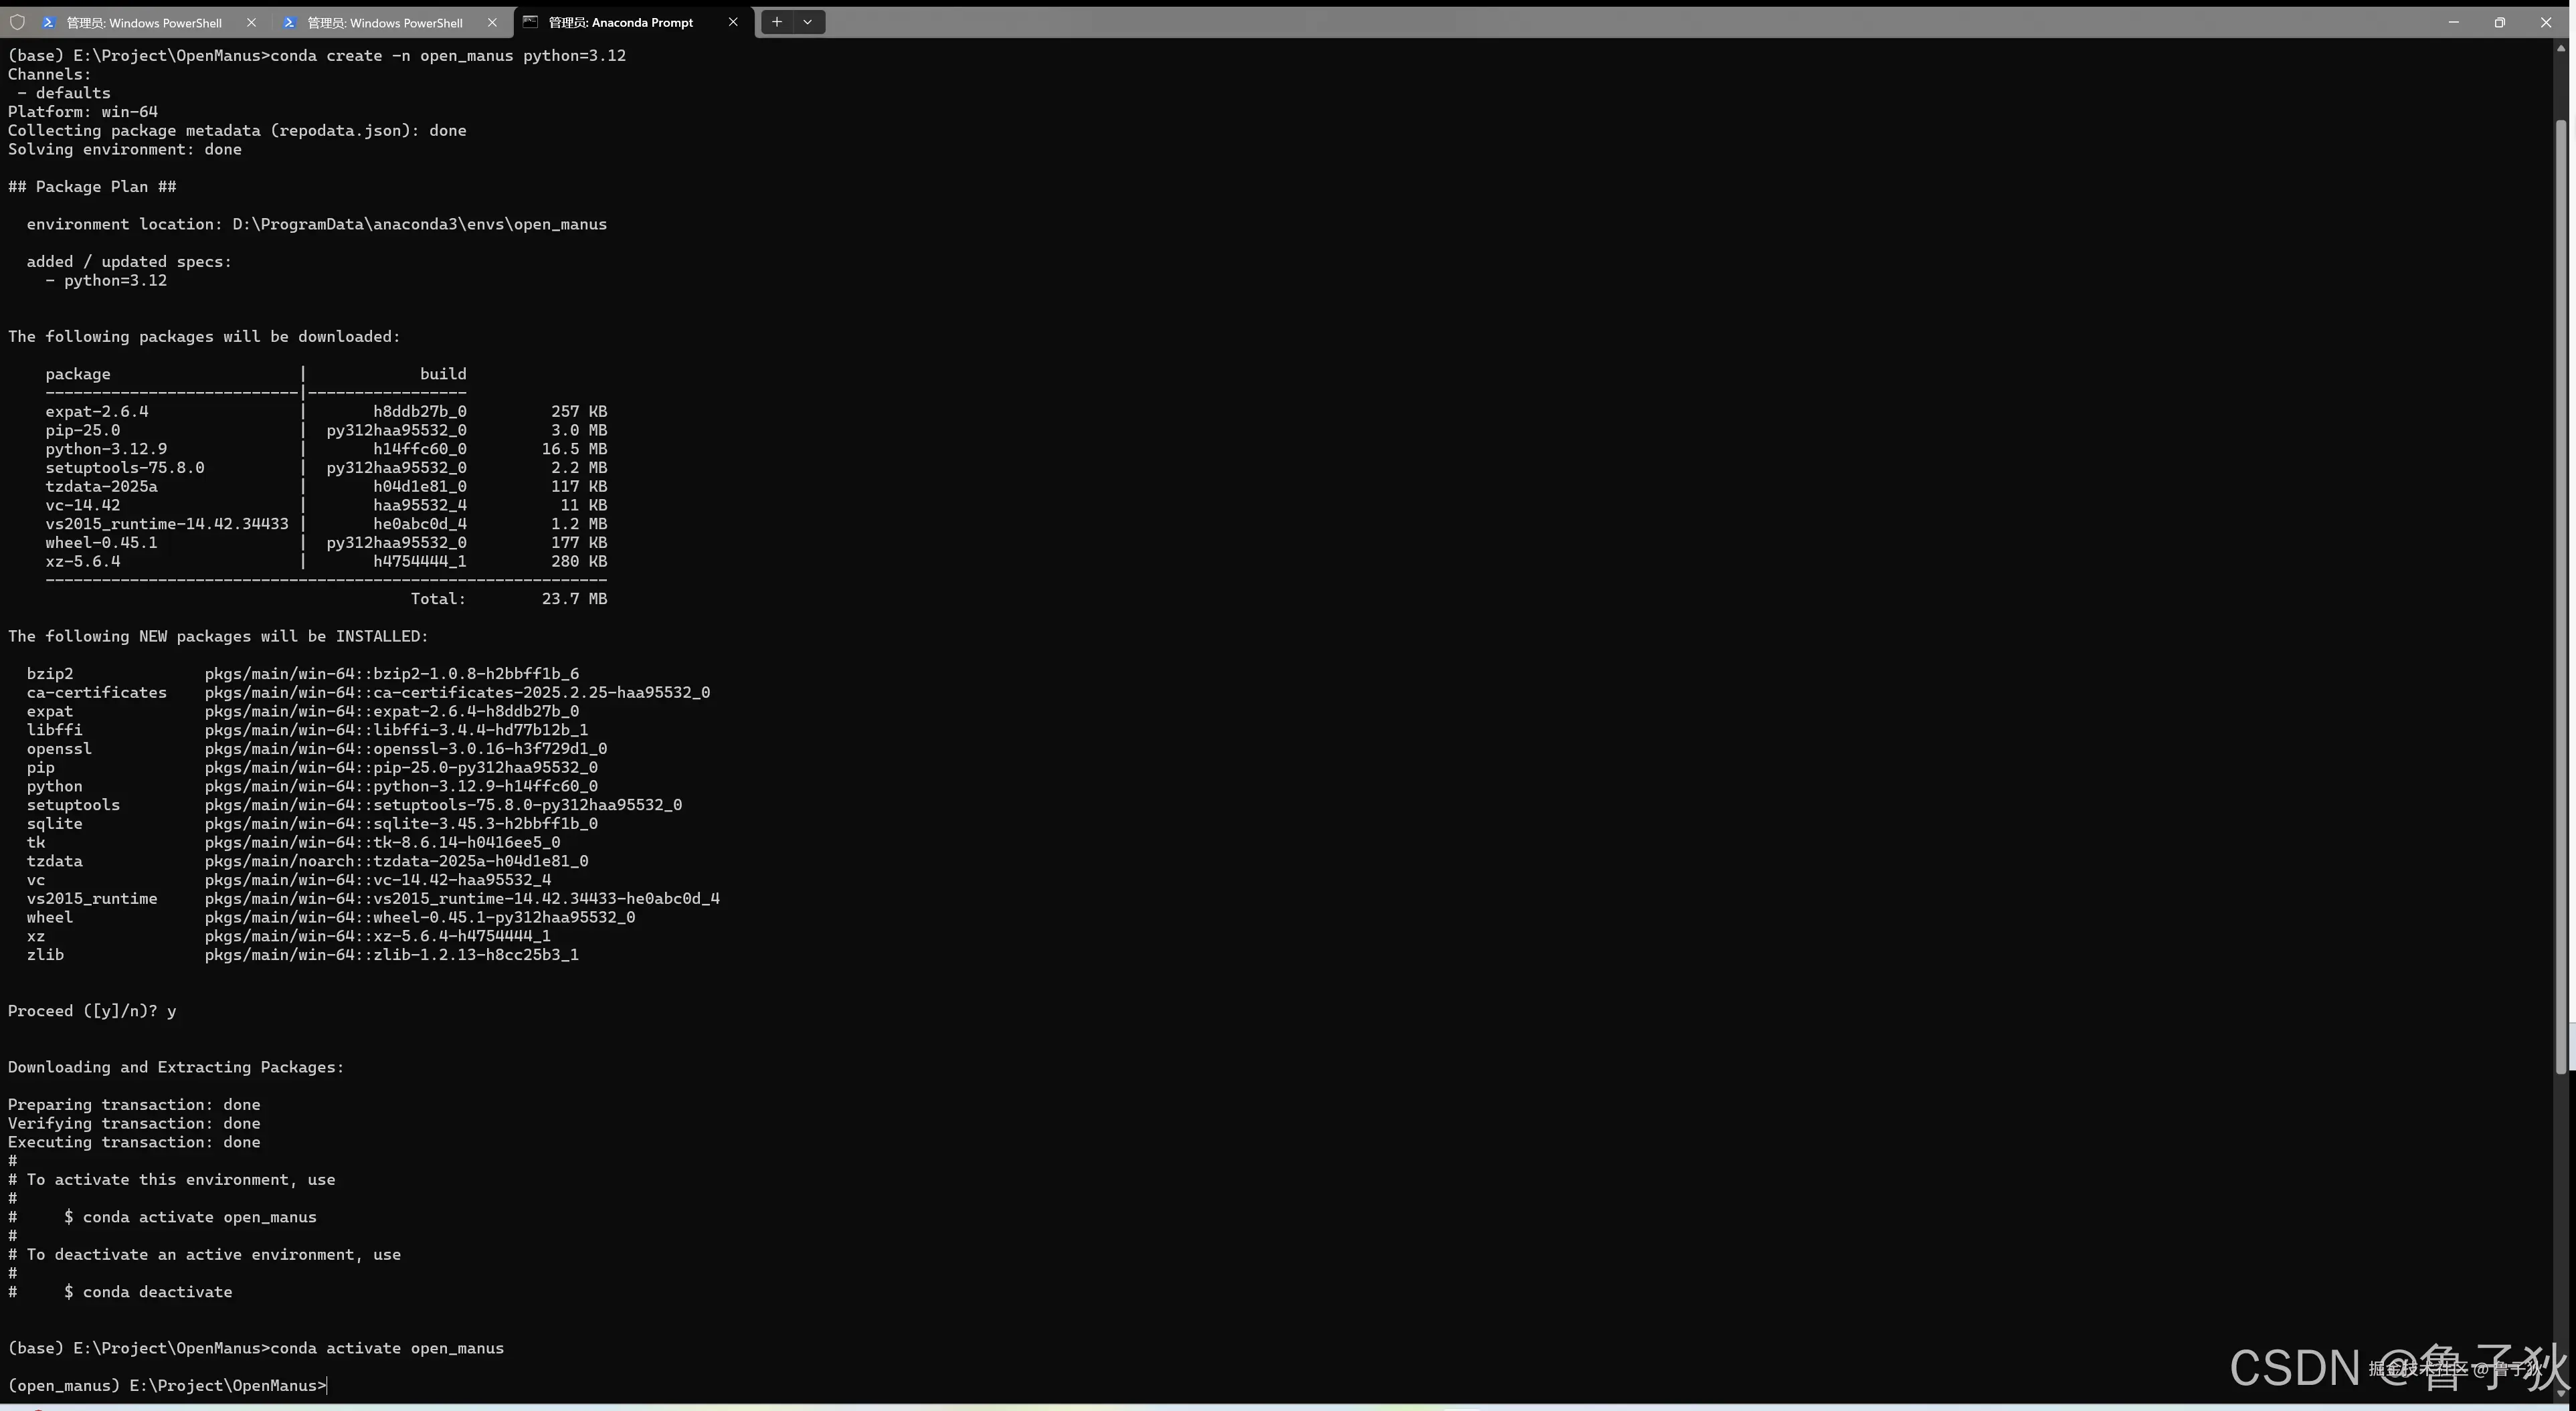Image resolution: width=2576 pixels, height=1411 pixels.
Task: Close the first Windows PowerShell tab
Action: tap(251, 22)
